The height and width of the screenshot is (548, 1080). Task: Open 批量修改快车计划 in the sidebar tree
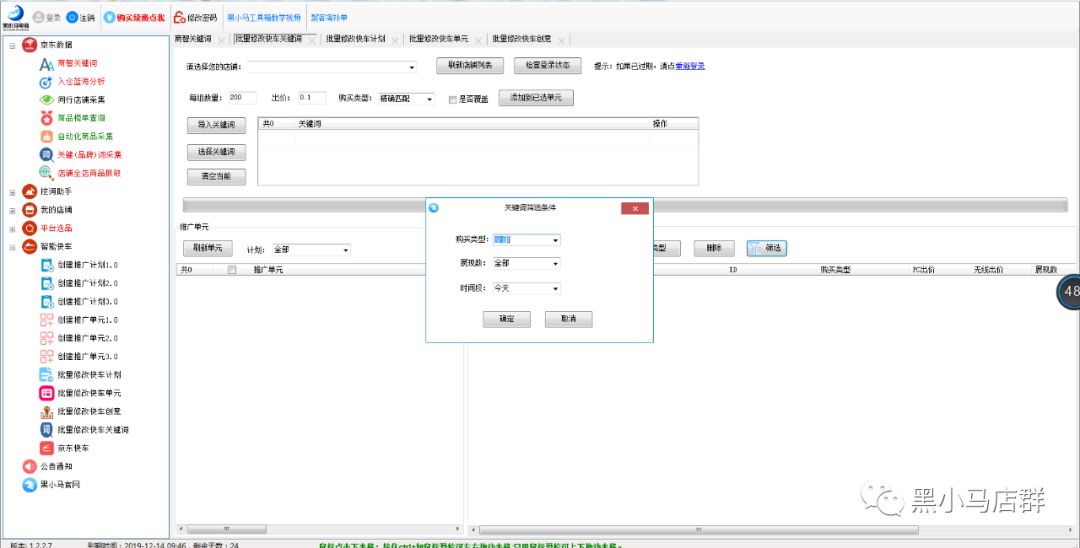point(90,375)
